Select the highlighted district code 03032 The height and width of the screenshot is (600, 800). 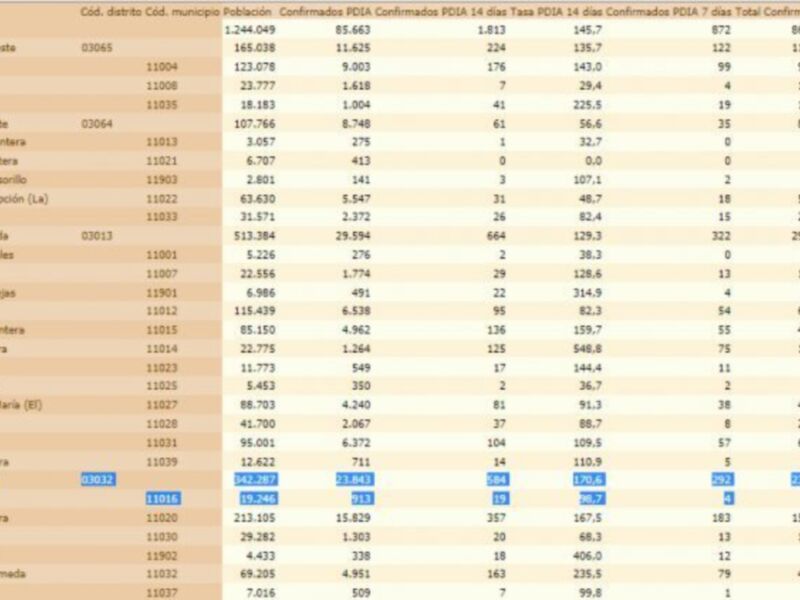[x=100, y=481]
